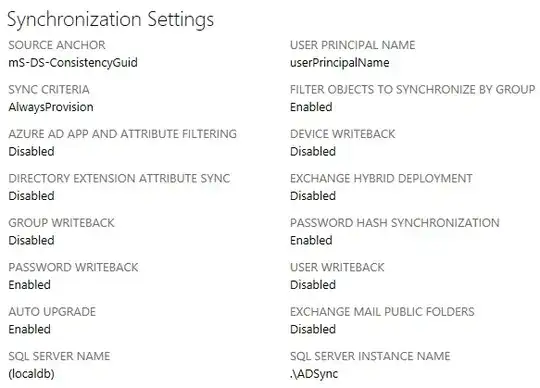The height and width of the screenshot is (388, 540).
Task: Click Disabled under User Writeback
Action: (x=313, y=285)
